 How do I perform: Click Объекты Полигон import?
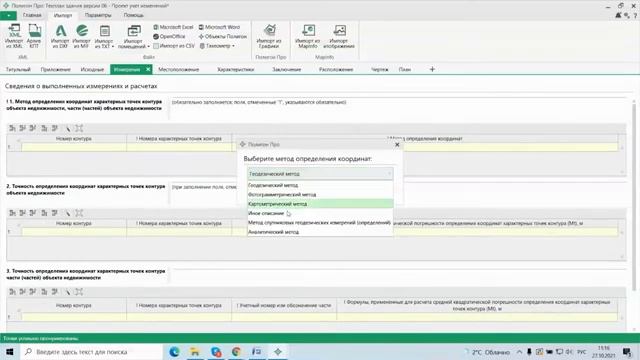point(223,36)
